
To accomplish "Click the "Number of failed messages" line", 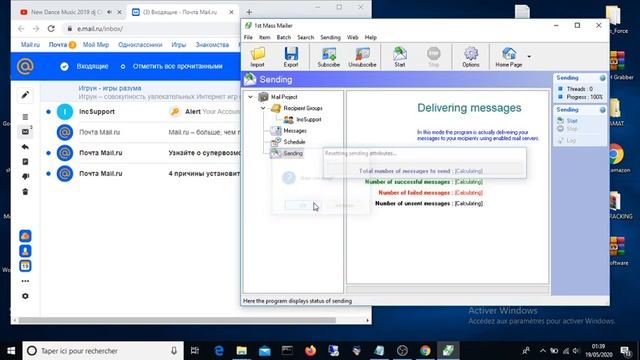I will [x=431, y=193].
